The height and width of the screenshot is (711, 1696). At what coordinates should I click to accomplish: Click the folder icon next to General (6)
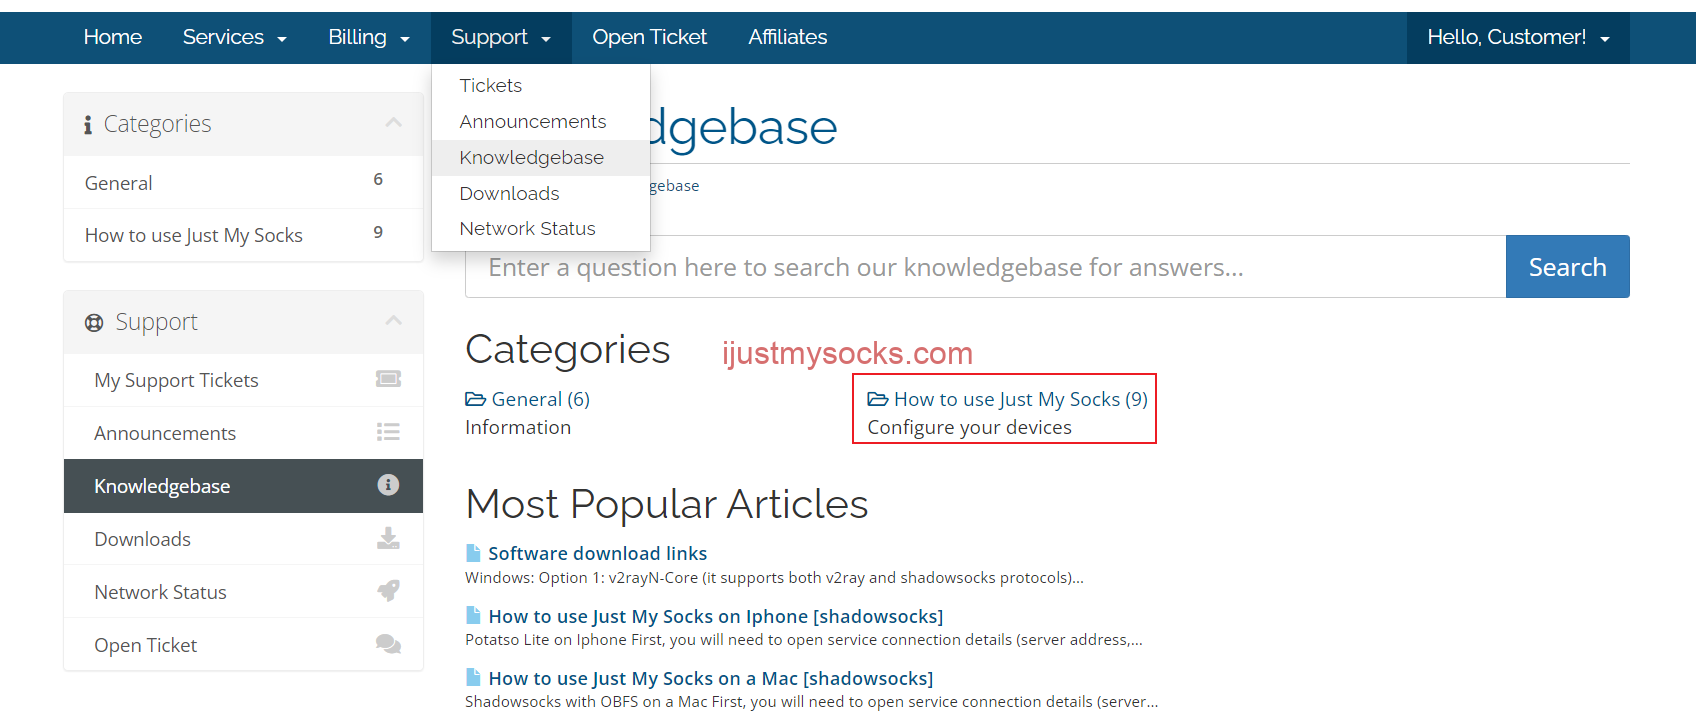click(x=476, y=399)
